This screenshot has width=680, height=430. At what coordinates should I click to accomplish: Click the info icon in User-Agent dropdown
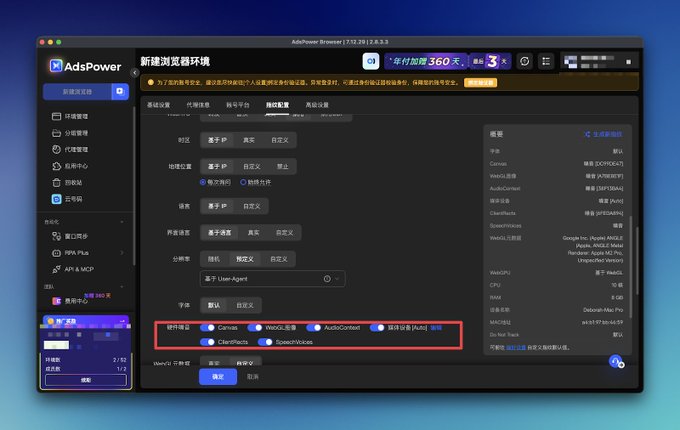click(327, 279)
